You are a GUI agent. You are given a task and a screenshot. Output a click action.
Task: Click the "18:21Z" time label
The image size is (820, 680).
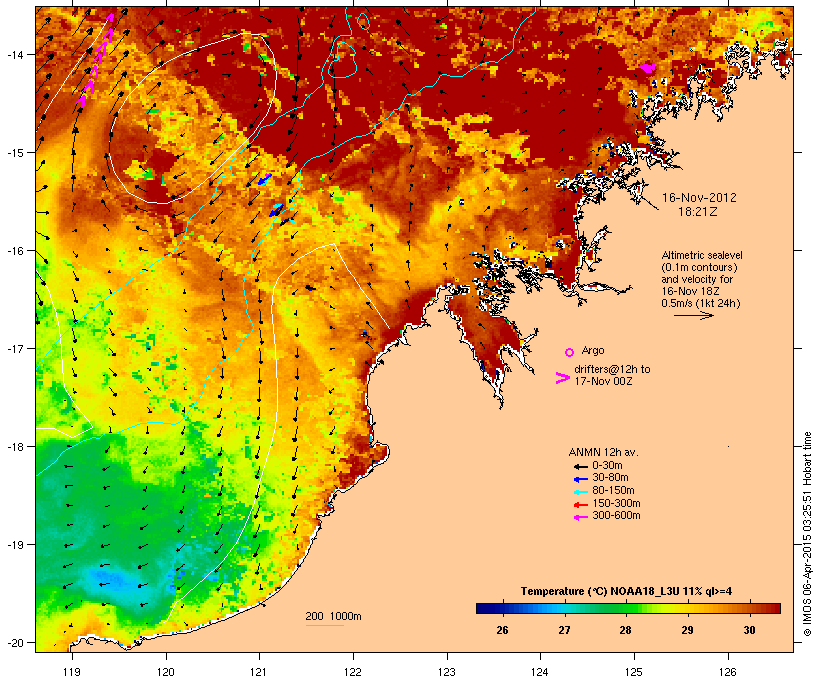pos(698,212)
